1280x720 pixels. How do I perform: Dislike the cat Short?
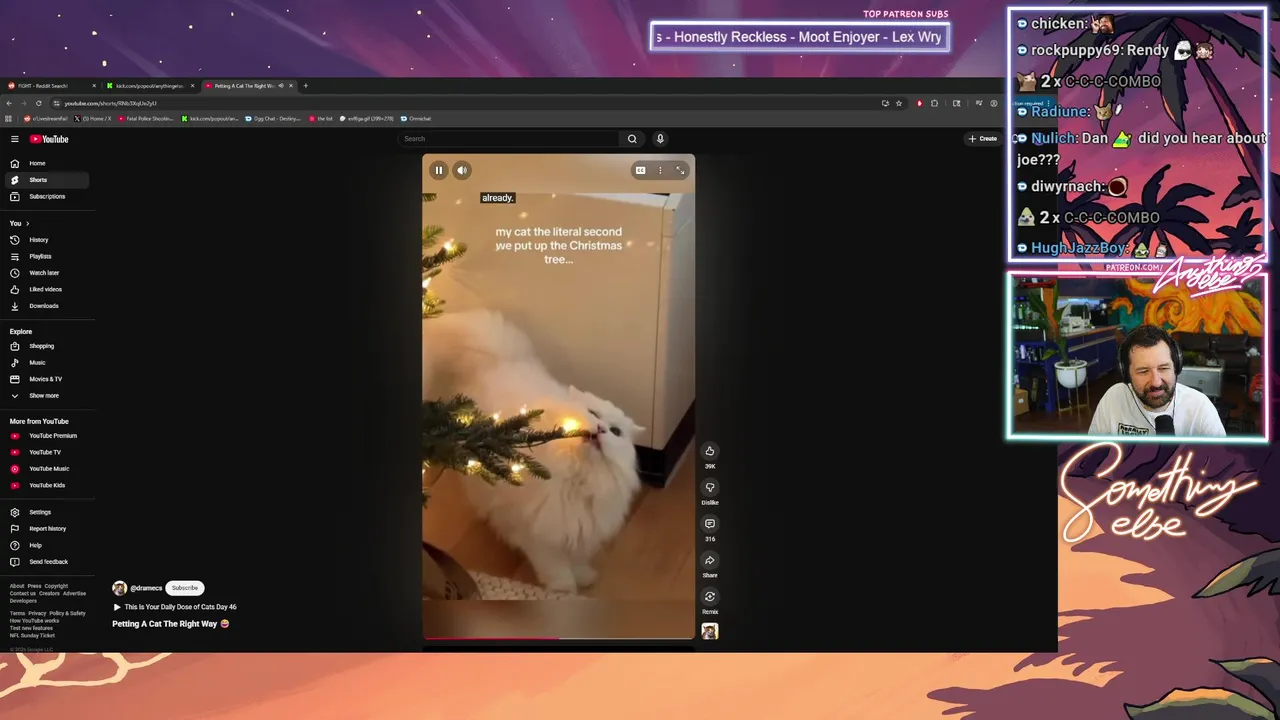pyautogui.click(x=710, y=487)
